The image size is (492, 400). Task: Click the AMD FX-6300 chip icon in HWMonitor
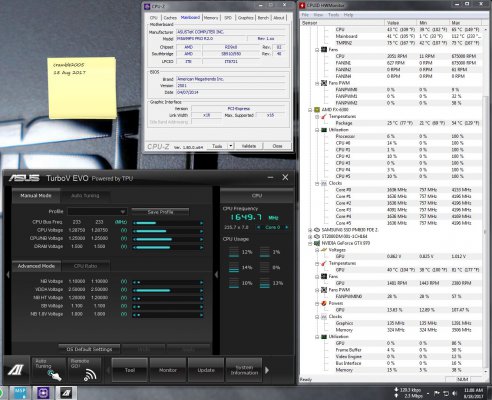[317, 110]
